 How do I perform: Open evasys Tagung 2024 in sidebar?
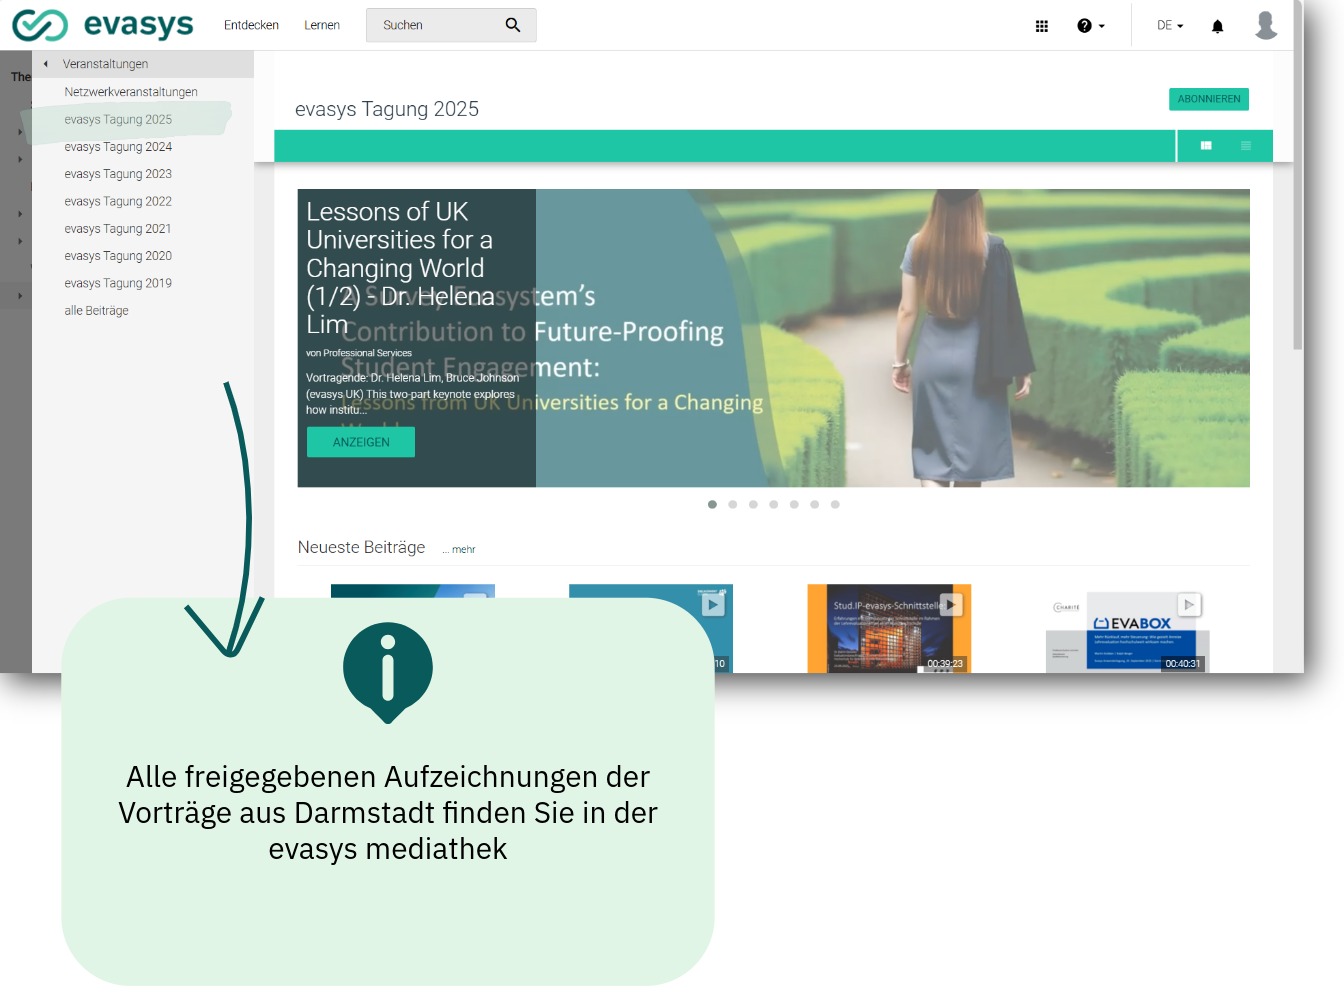[118, 147]
